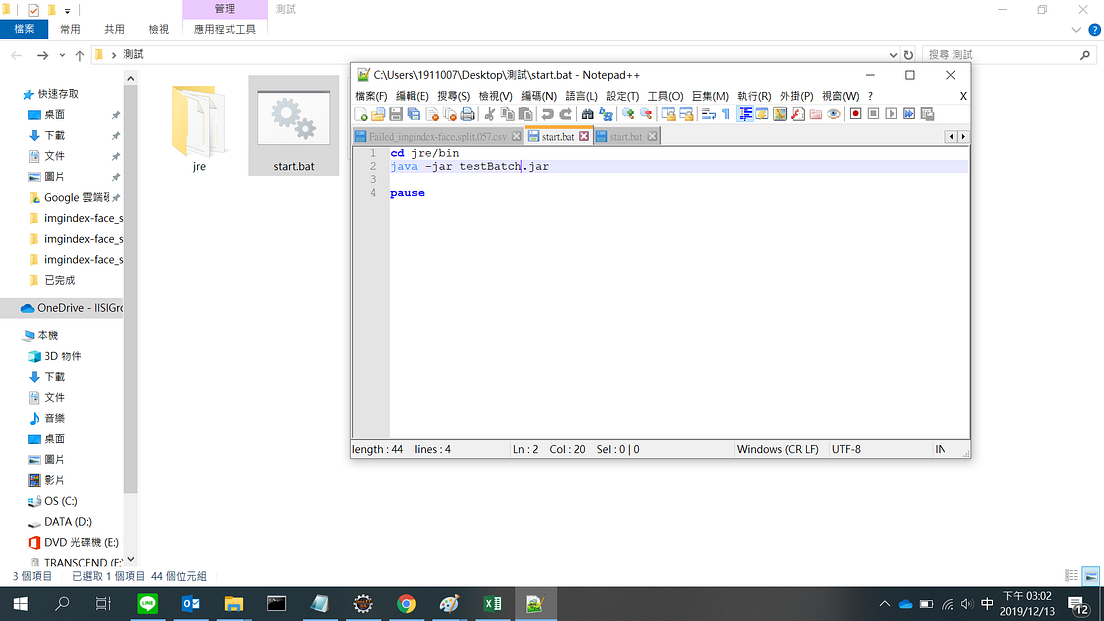
Task: Print the document using toolbar icon
Action: pyautogui.click(x=468, y=114)
